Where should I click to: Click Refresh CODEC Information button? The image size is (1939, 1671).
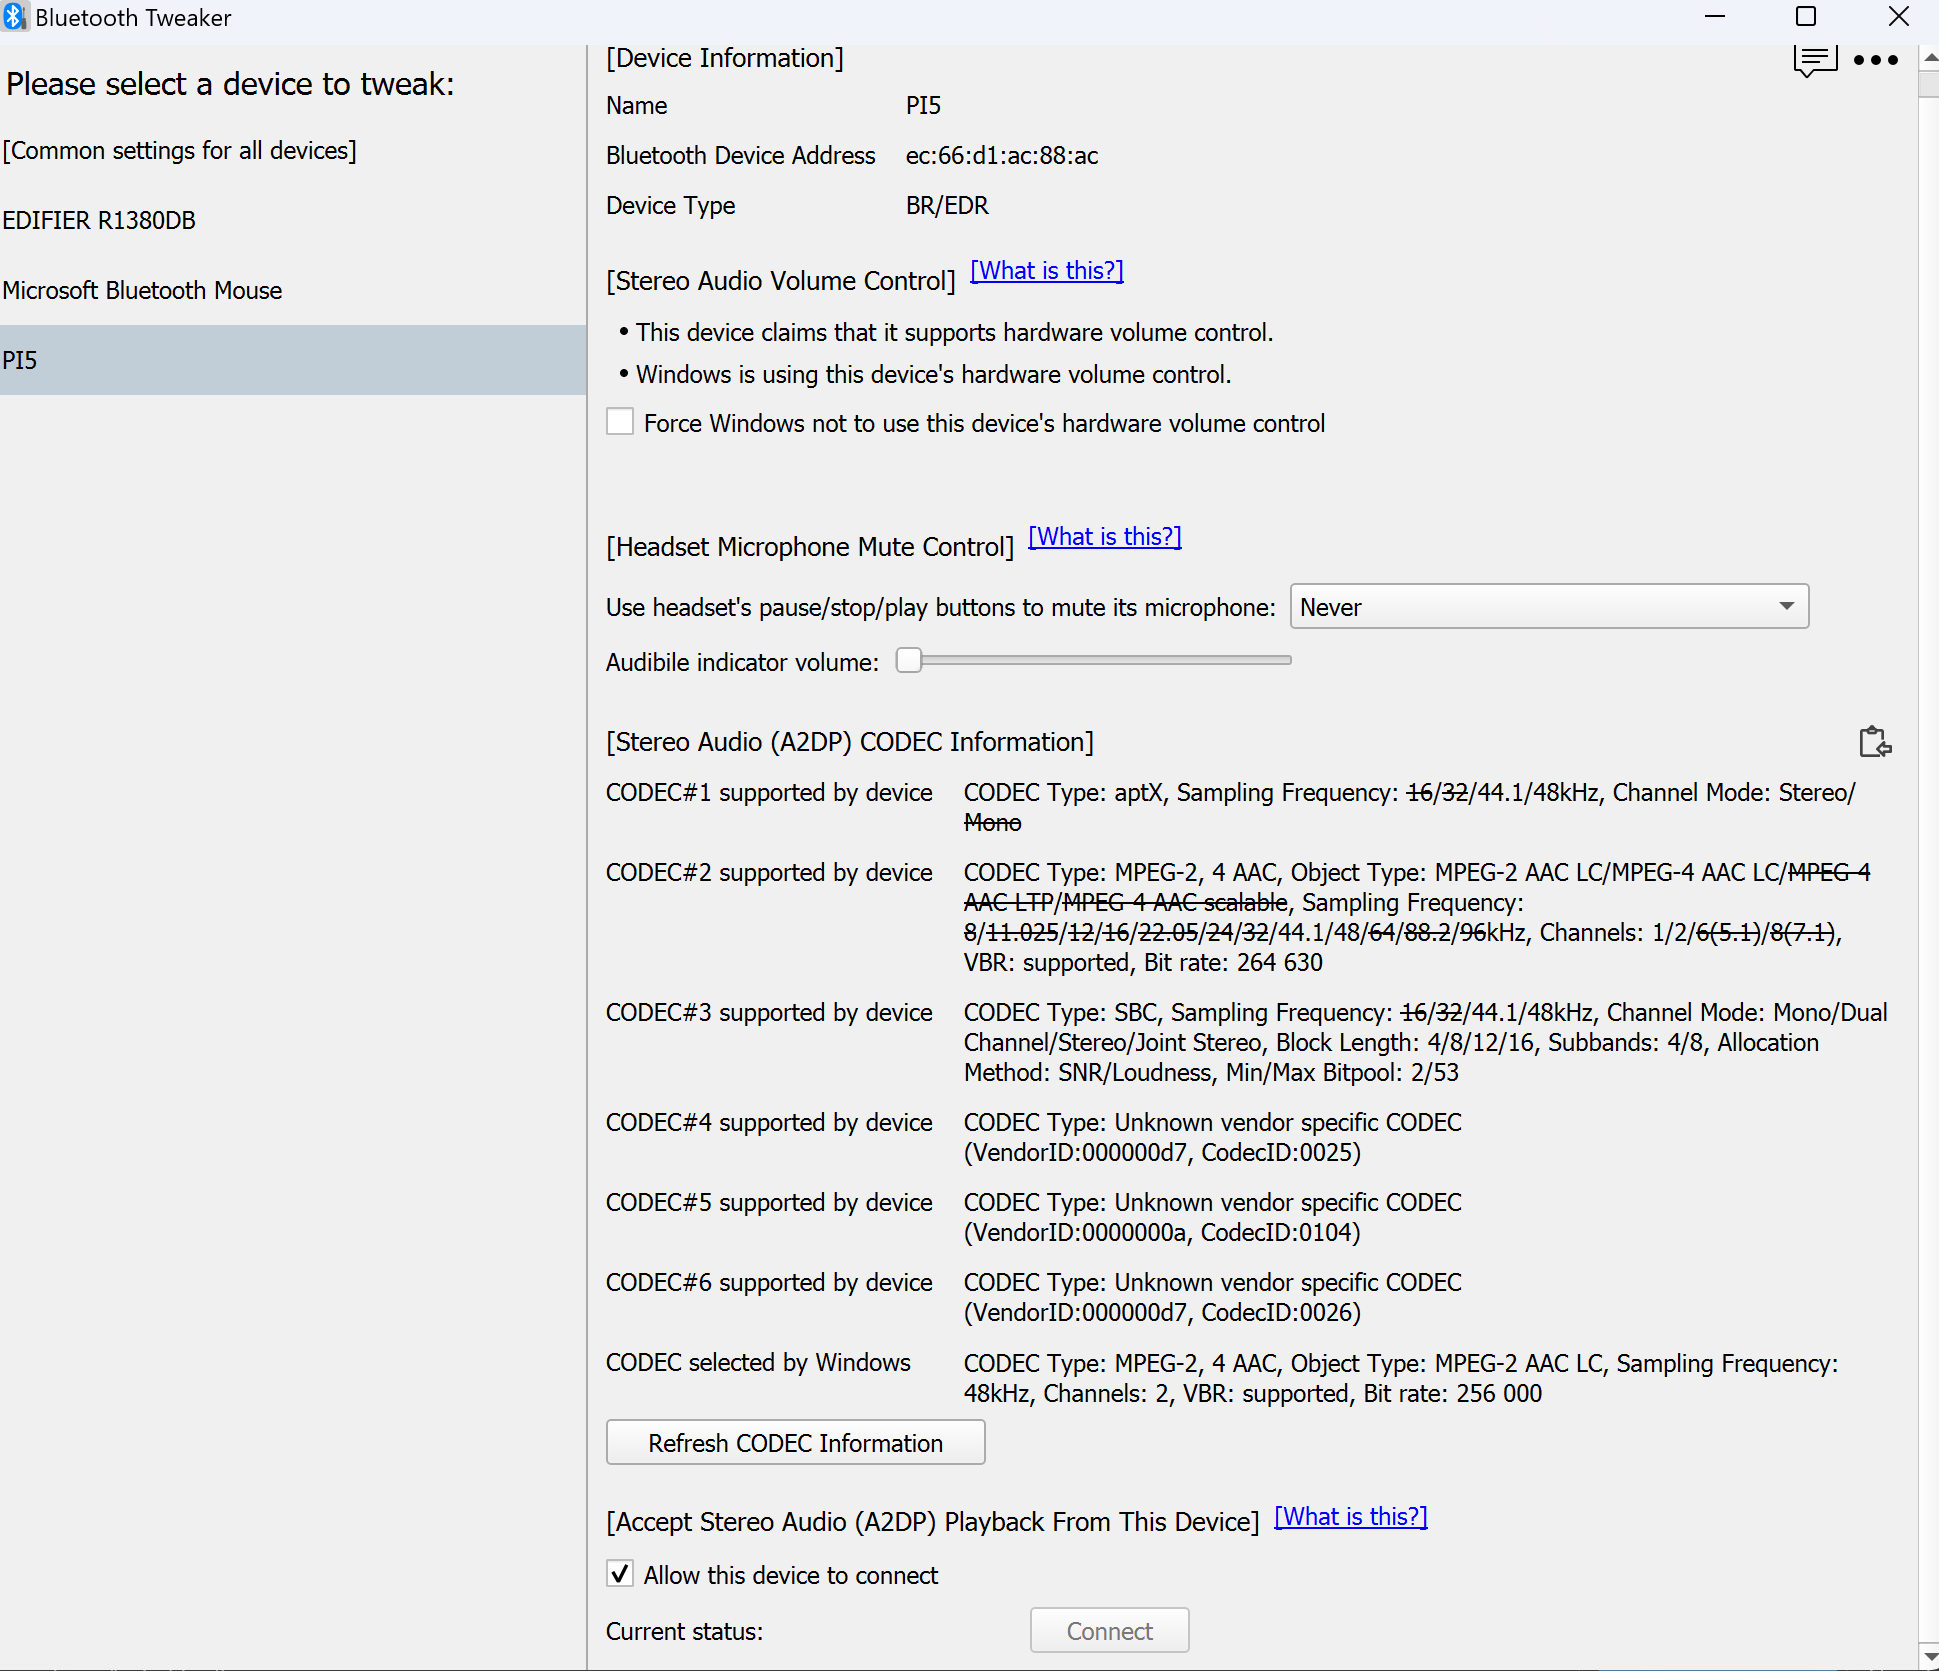(x=795, y=1443)
